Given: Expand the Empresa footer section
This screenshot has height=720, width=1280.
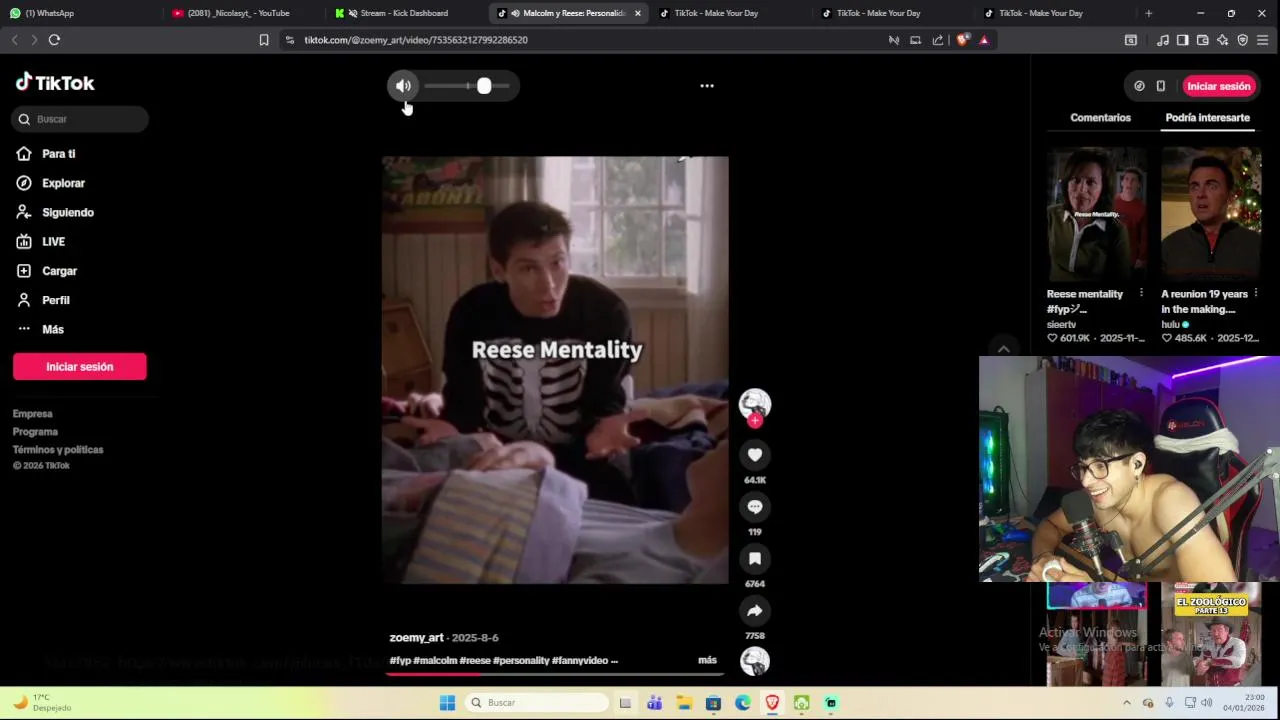Looking at the screenshot, I should [x=33, y=414].
